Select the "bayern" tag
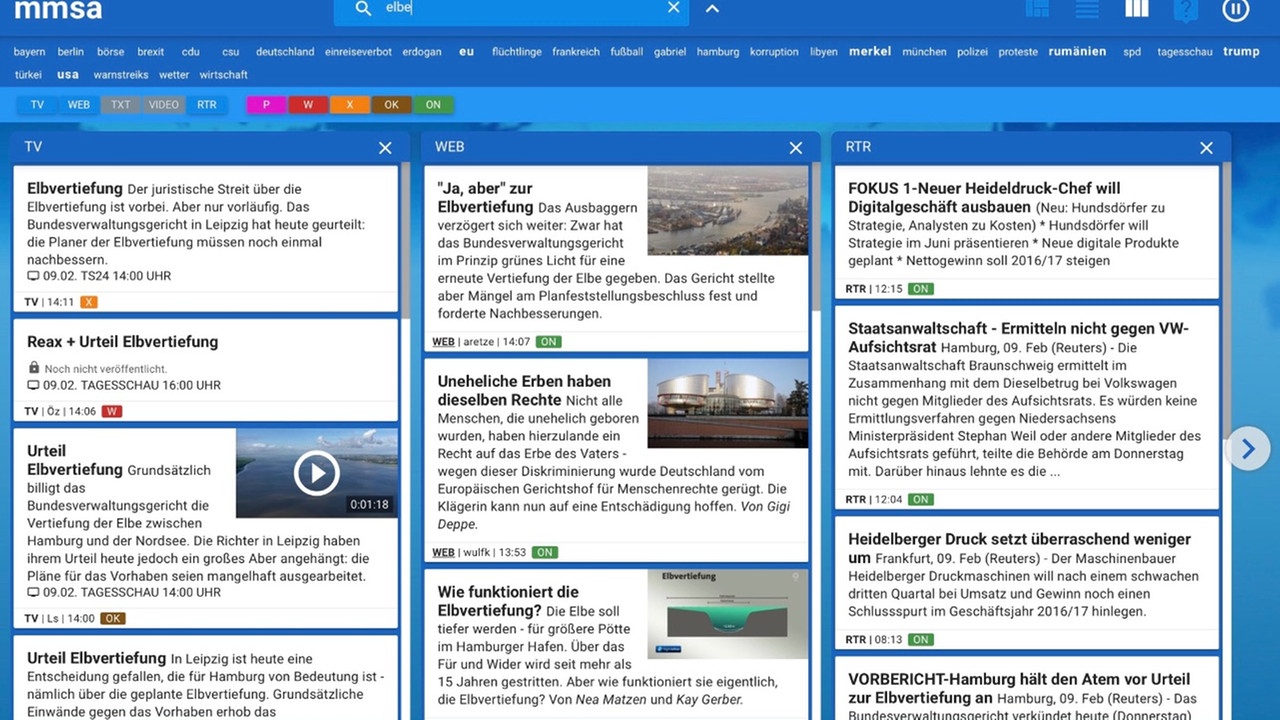The height and width of the screenshot is (720, 1280). click(x=30, y=52)
